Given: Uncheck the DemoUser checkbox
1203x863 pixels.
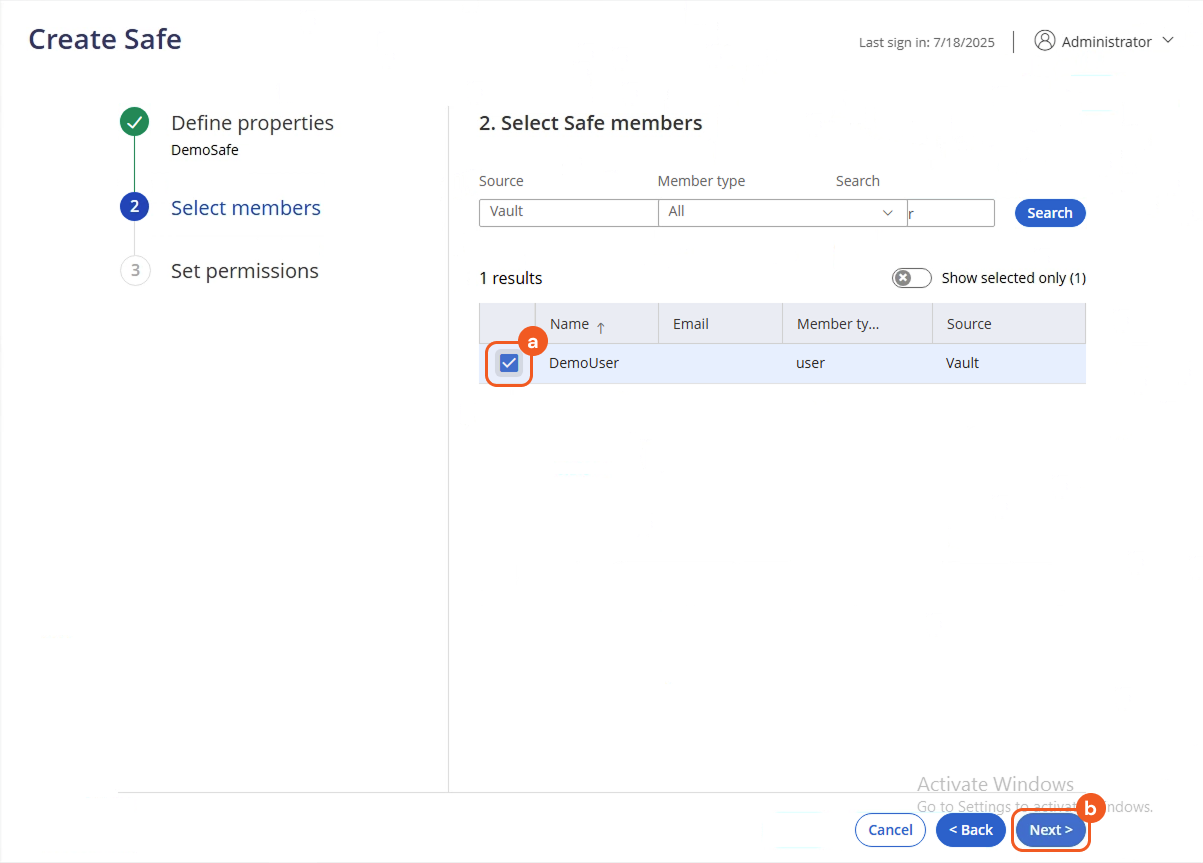Looking at the screenshot, I should (x=509, y=363).
